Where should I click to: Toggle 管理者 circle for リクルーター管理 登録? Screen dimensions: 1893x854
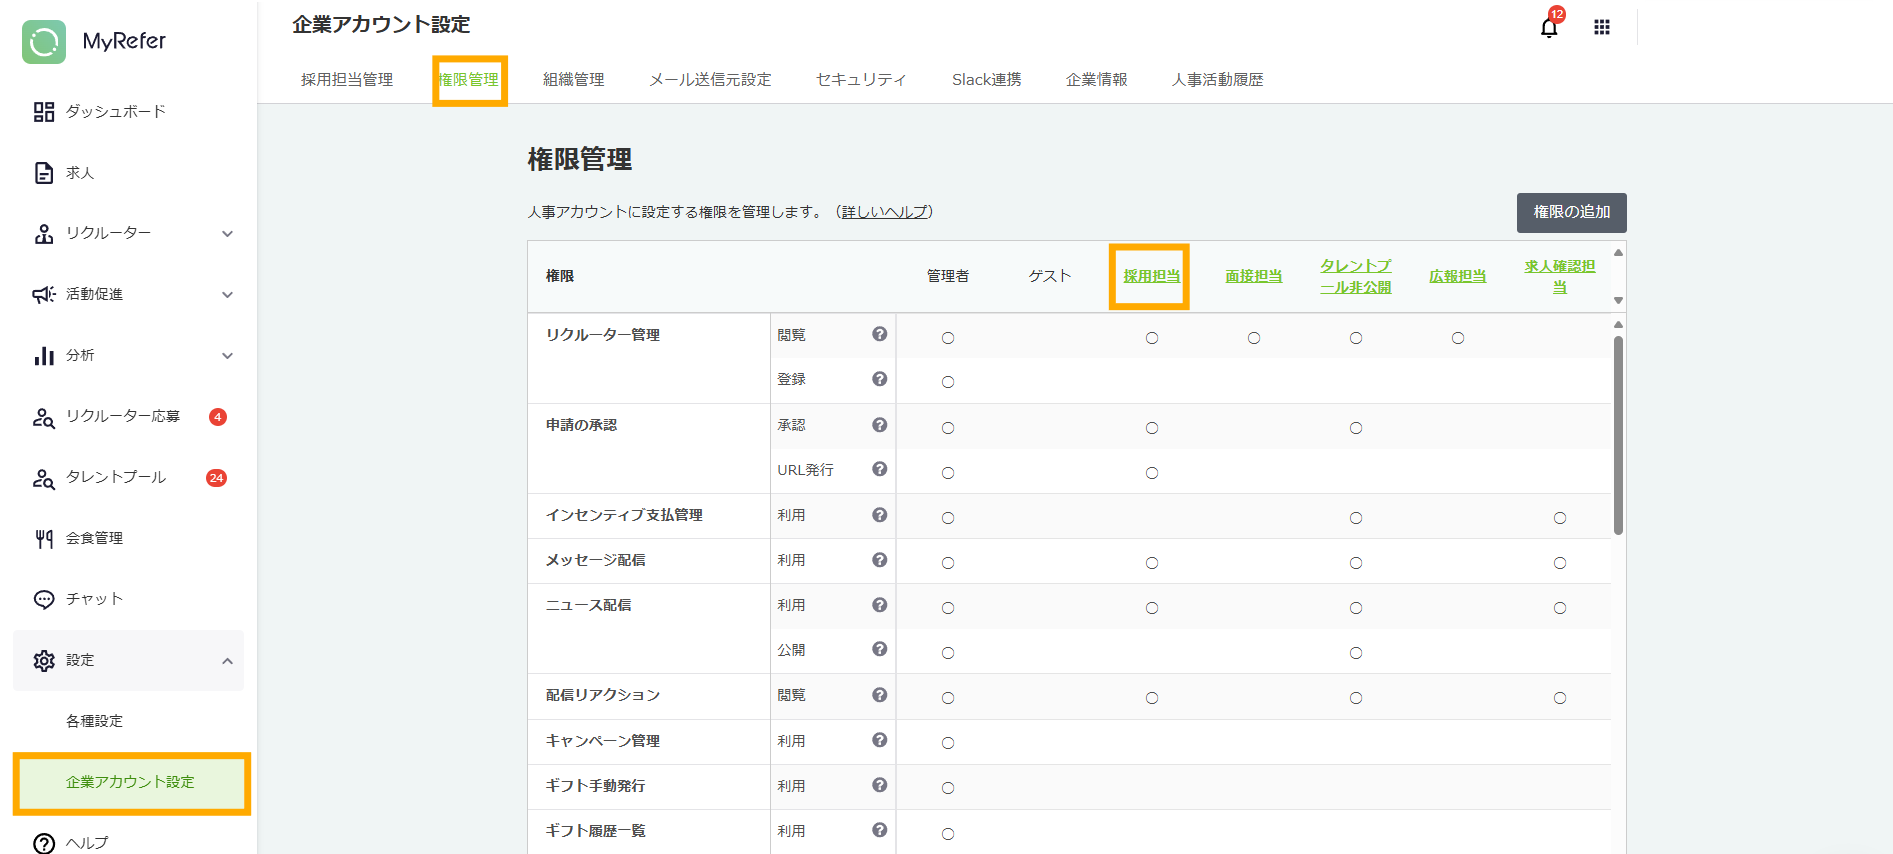(x=948, y=382)
